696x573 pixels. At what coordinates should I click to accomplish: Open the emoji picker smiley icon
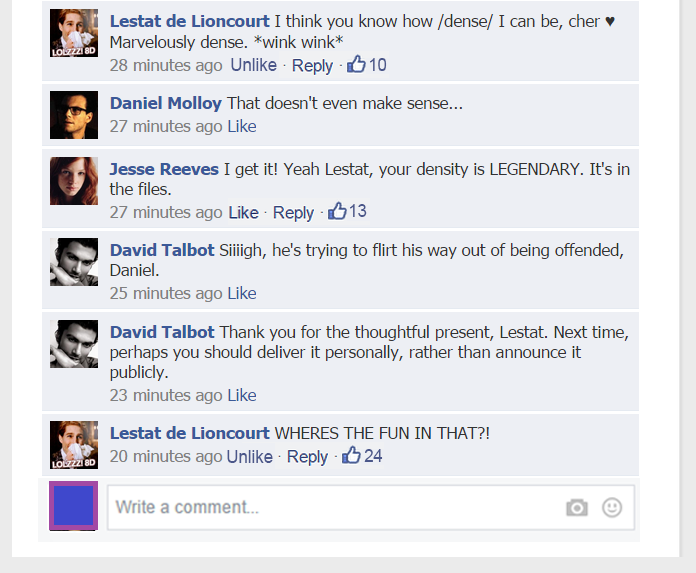612,508
